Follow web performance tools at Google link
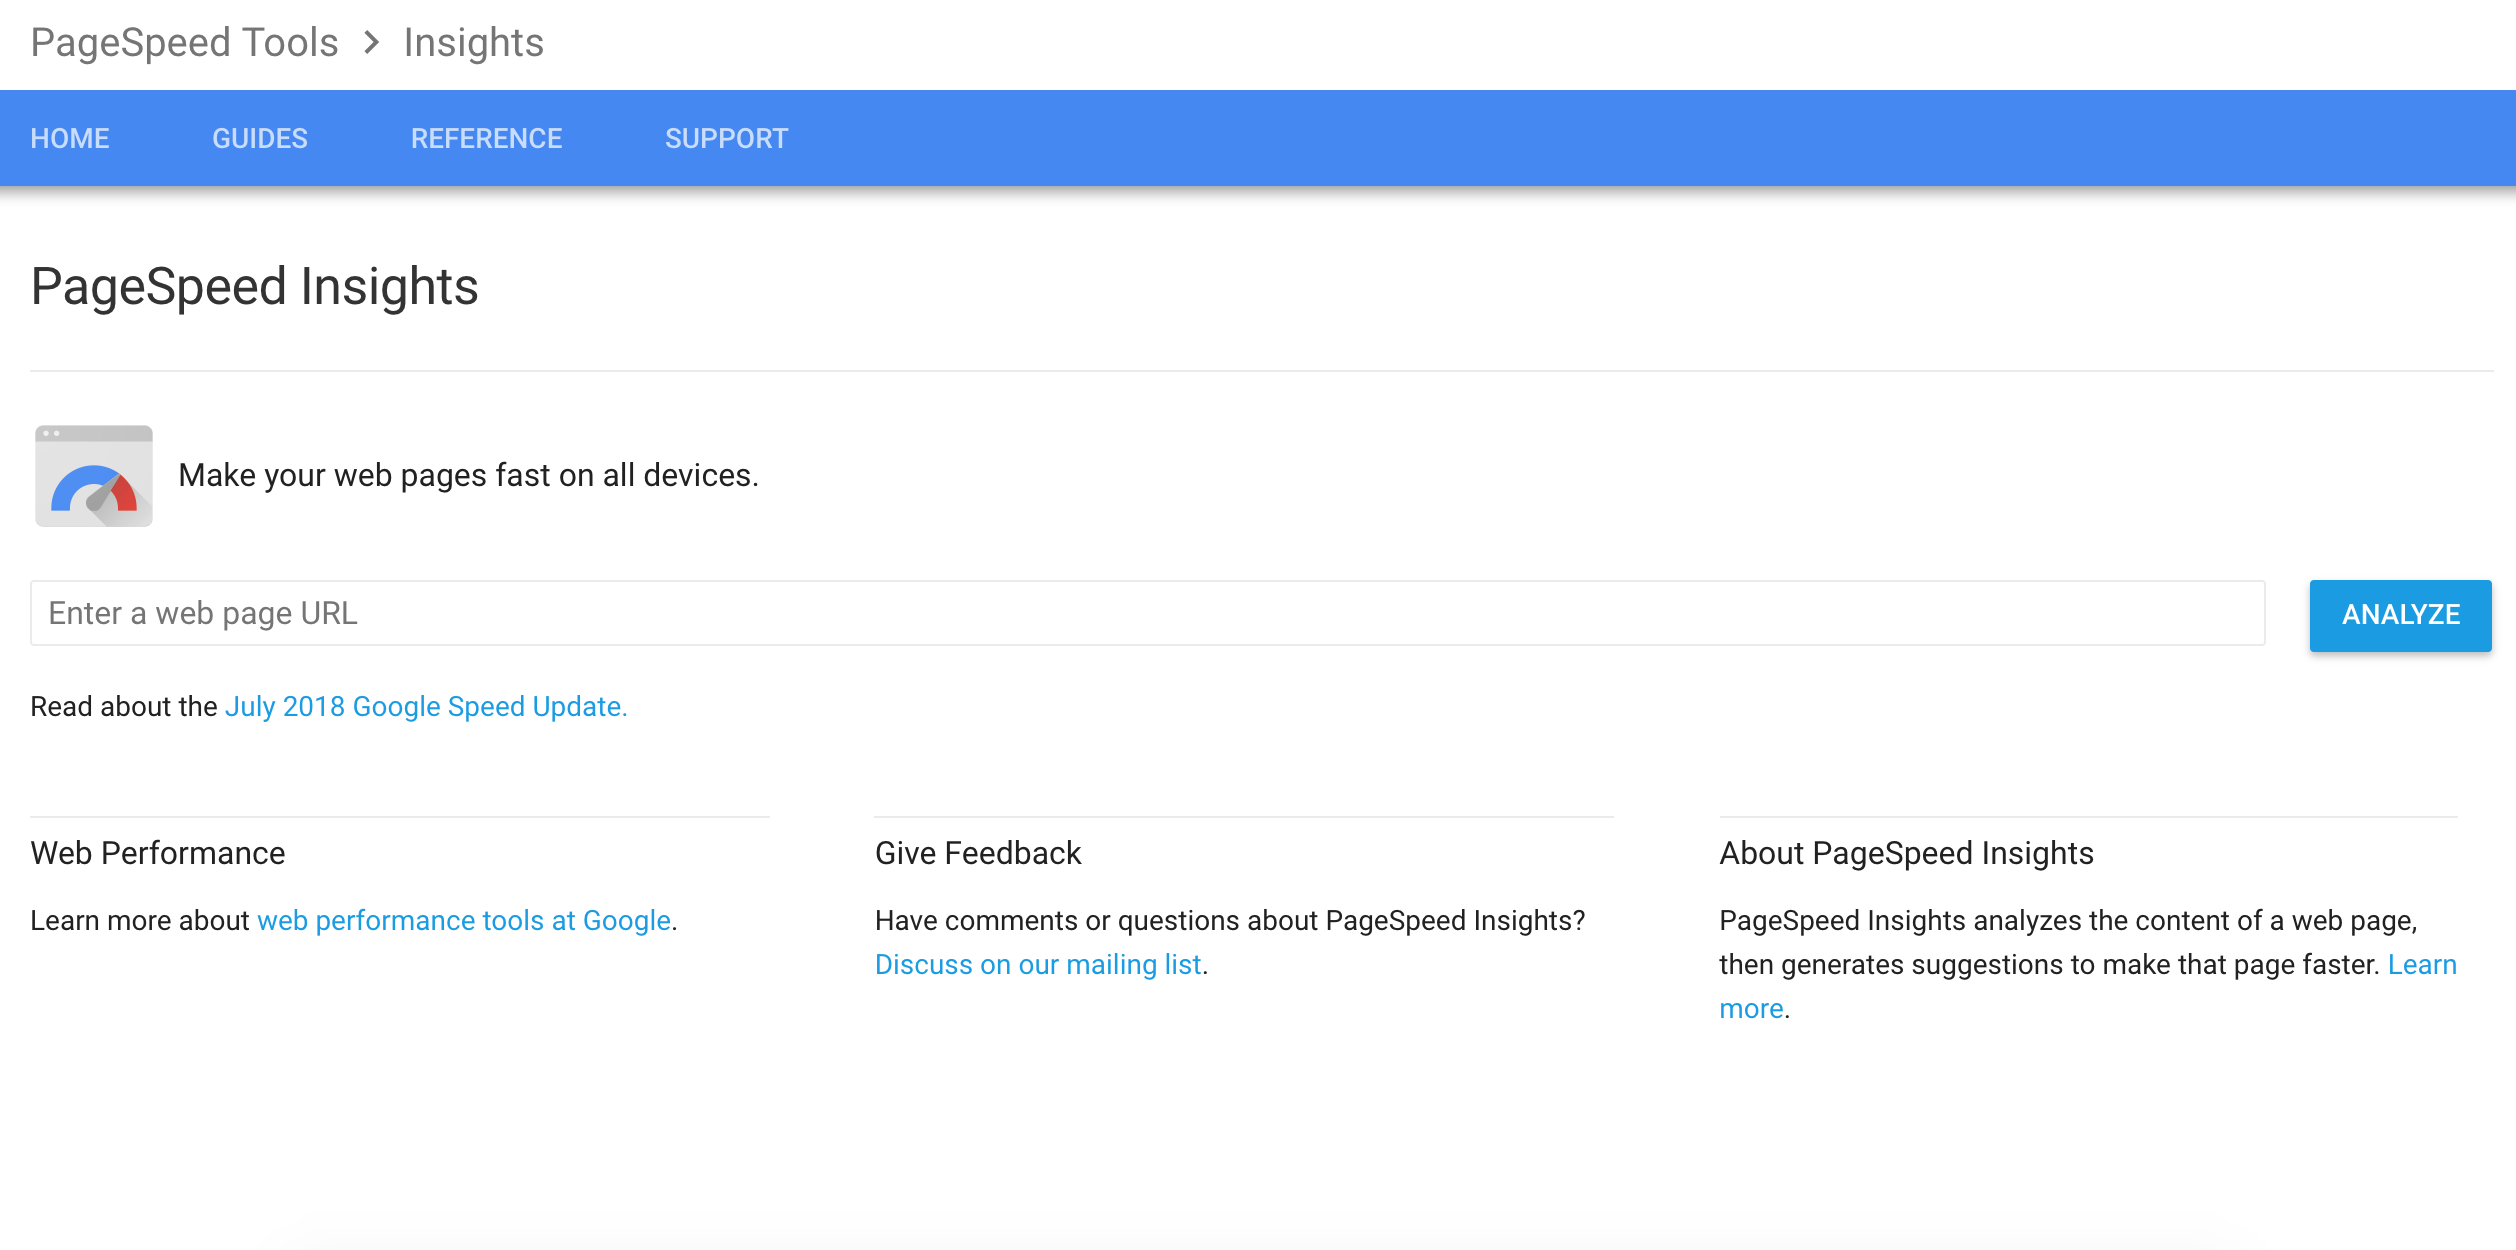 (464, 920)
